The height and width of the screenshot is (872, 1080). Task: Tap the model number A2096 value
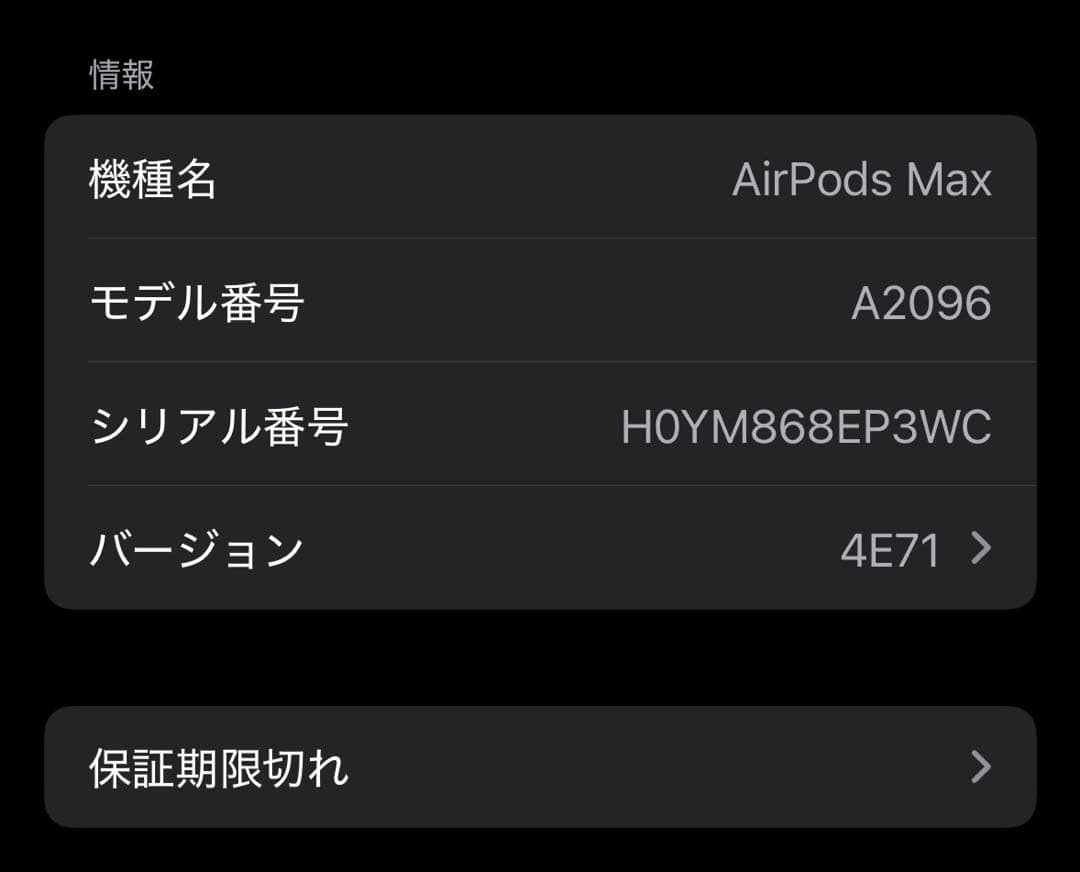pyautogui.click(x=922, y=303)
